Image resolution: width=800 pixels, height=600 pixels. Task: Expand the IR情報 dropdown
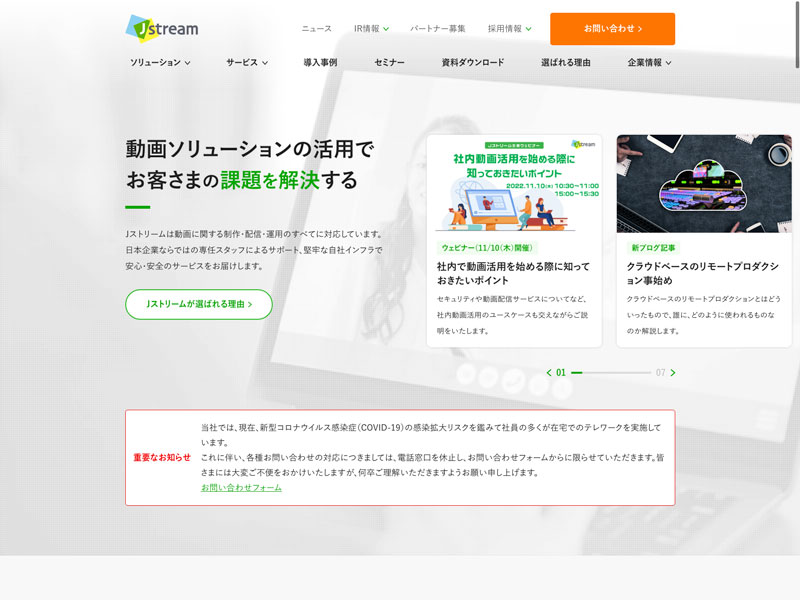tap(371, 29)
